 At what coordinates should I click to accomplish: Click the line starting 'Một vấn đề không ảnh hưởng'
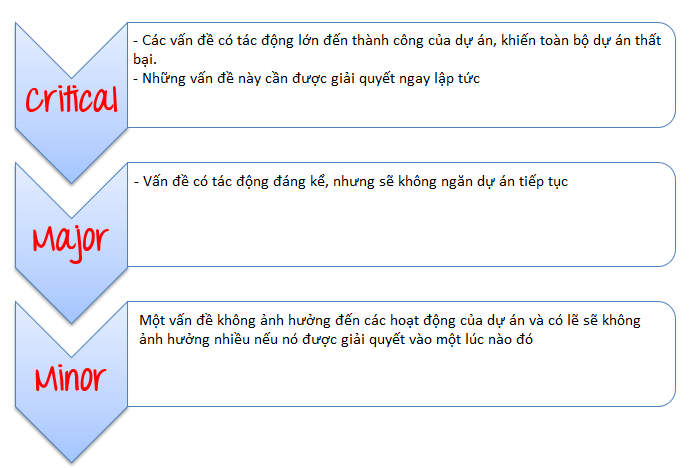coord(390,321)
